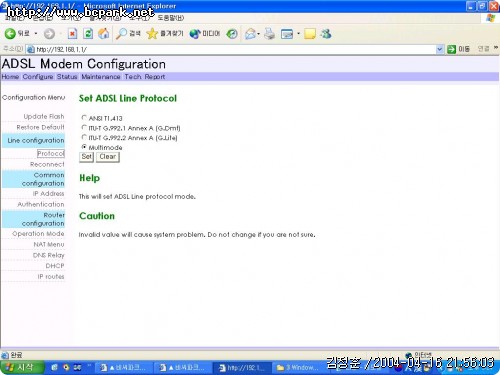The height and width of the screenshot is (375, 500).
Task: Stop page loading with red X icon
Action: click(x=72, y=34)
